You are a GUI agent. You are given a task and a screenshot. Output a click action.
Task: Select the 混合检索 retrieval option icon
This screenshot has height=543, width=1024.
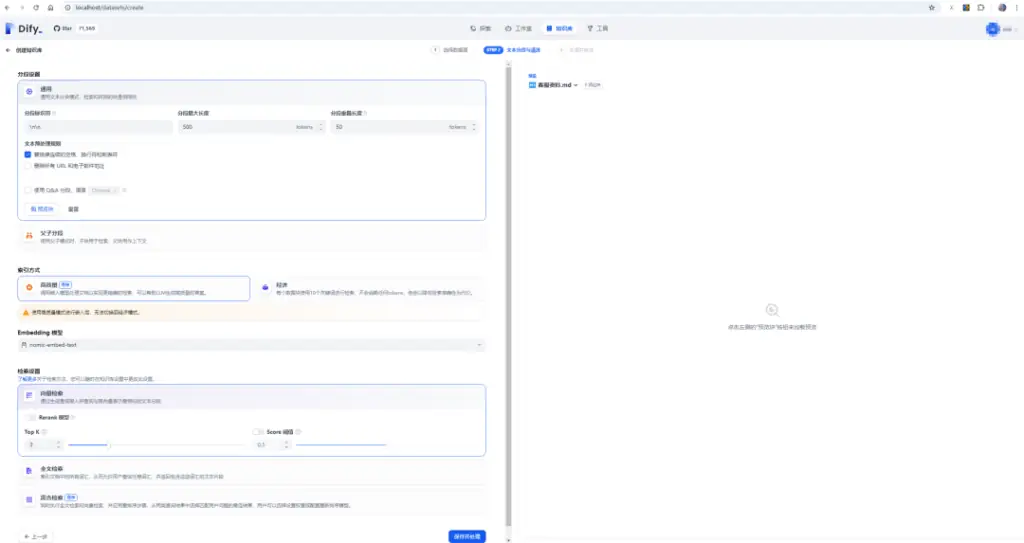(29, 500)
